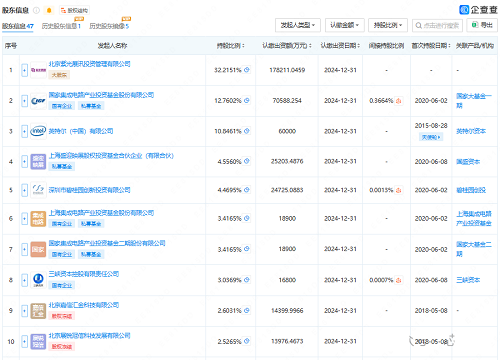This screenshot has width=500, height=360.
Task: Click the company logo in row 5
Action: point(38,190)
